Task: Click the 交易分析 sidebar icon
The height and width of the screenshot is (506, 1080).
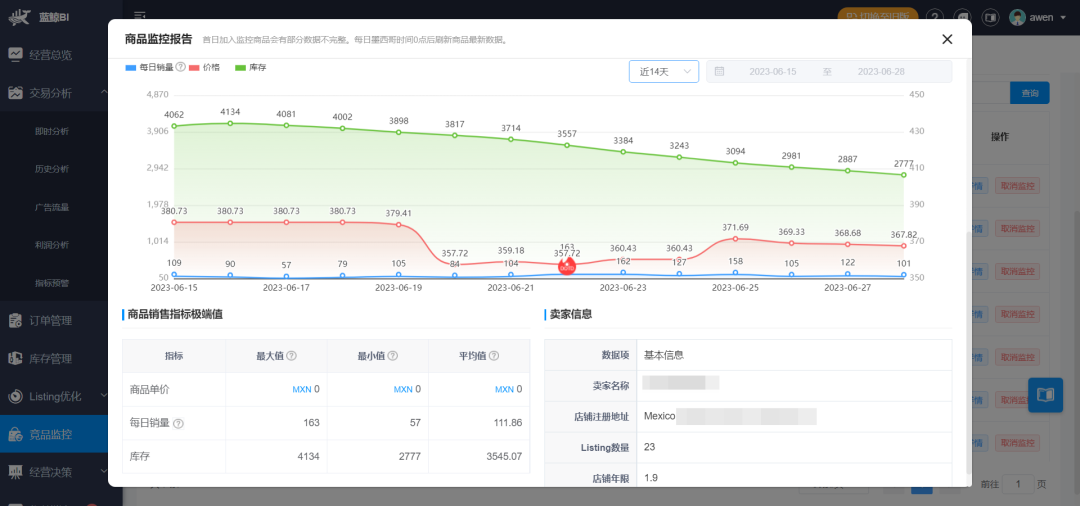Action: 15,92
